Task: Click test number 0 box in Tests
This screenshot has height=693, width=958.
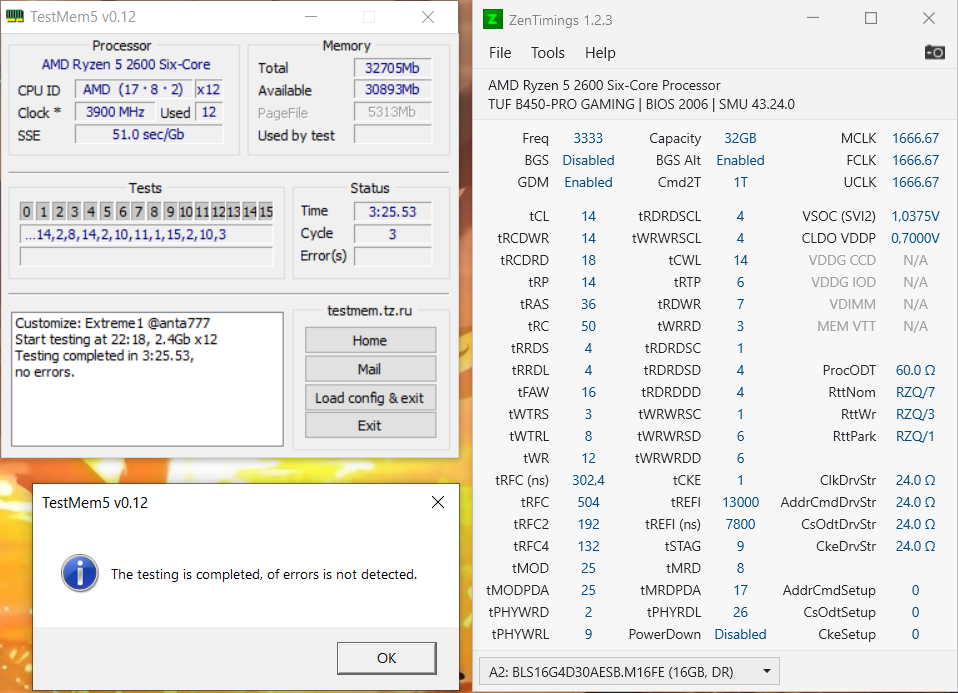Action: 26,211
